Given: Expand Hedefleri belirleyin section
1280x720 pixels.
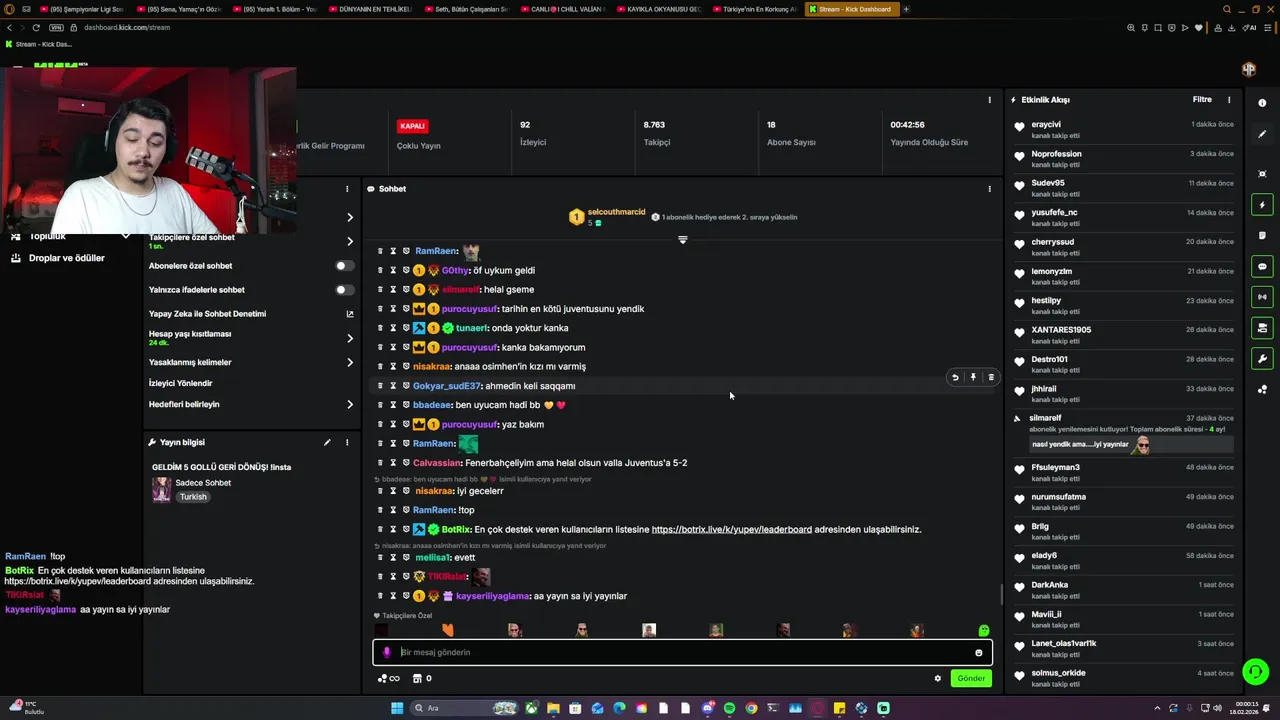Looking at the screenshot, I should click(350, 404).
